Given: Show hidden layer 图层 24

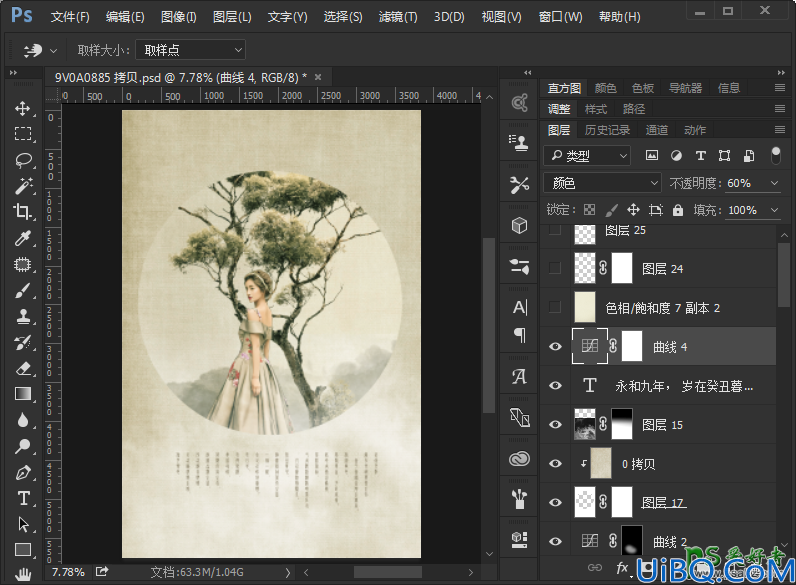Looking at the screenshot, I should (x=555, y=268).
